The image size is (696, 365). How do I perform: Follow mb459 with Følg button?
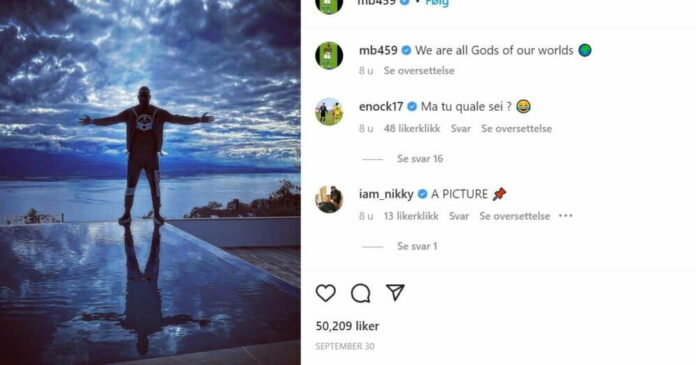point(437,3)
